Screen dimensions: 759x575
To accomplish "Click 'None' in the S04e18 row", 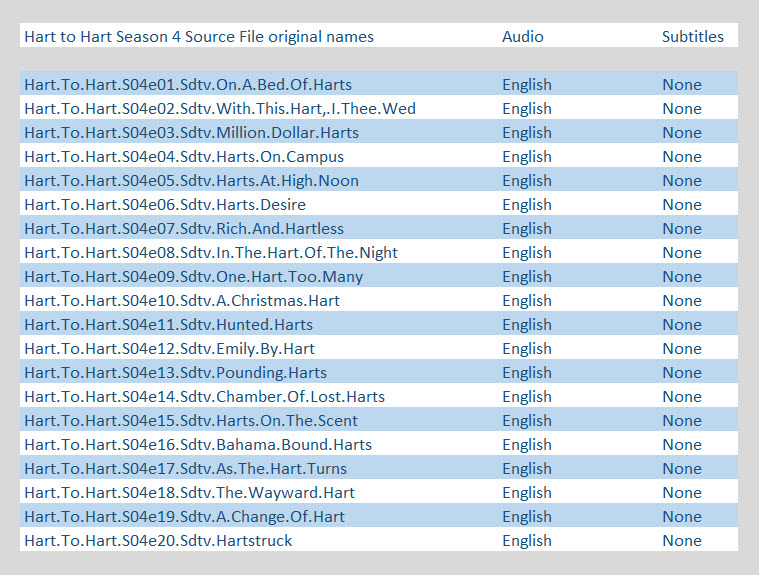I will (682, 493).
